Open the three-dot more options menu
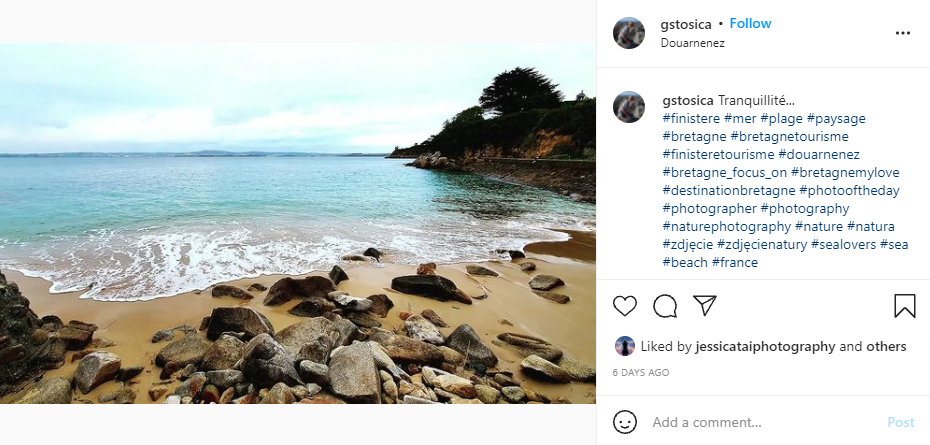930x445 pixels. 903,33
